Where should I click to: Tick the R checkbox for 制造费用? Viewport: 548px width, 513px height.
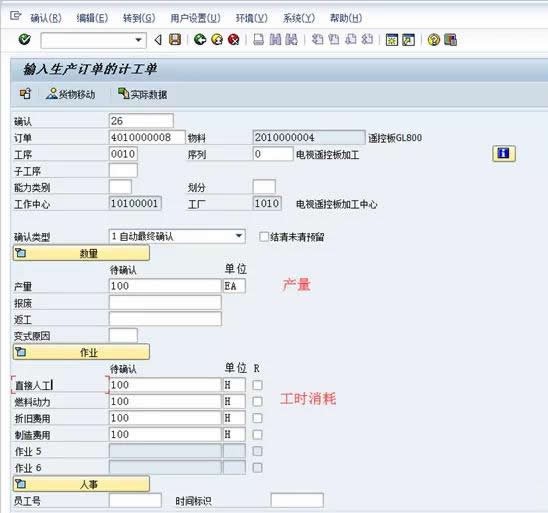pos(257,435)
